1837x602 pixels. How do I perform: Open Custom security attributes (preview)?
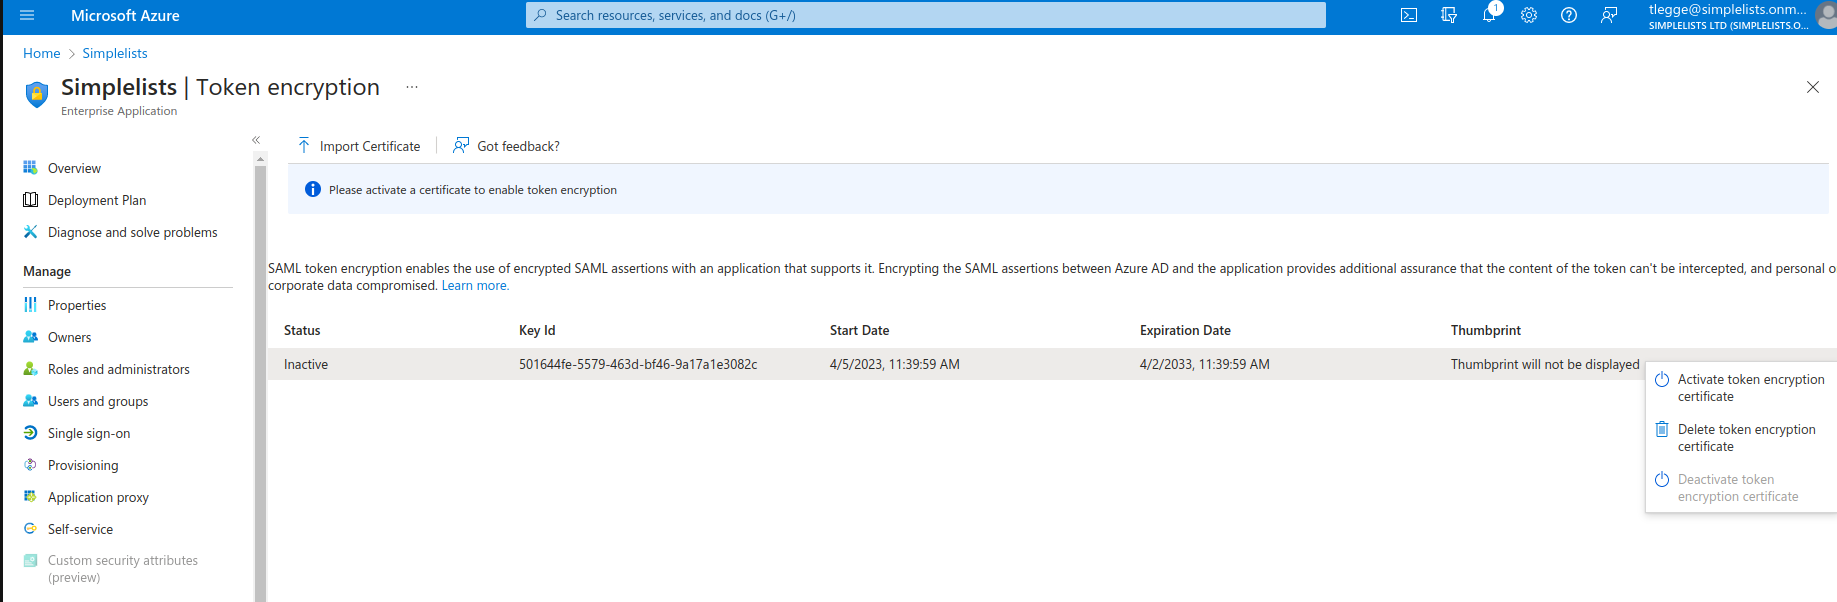[x=123, y=569]
